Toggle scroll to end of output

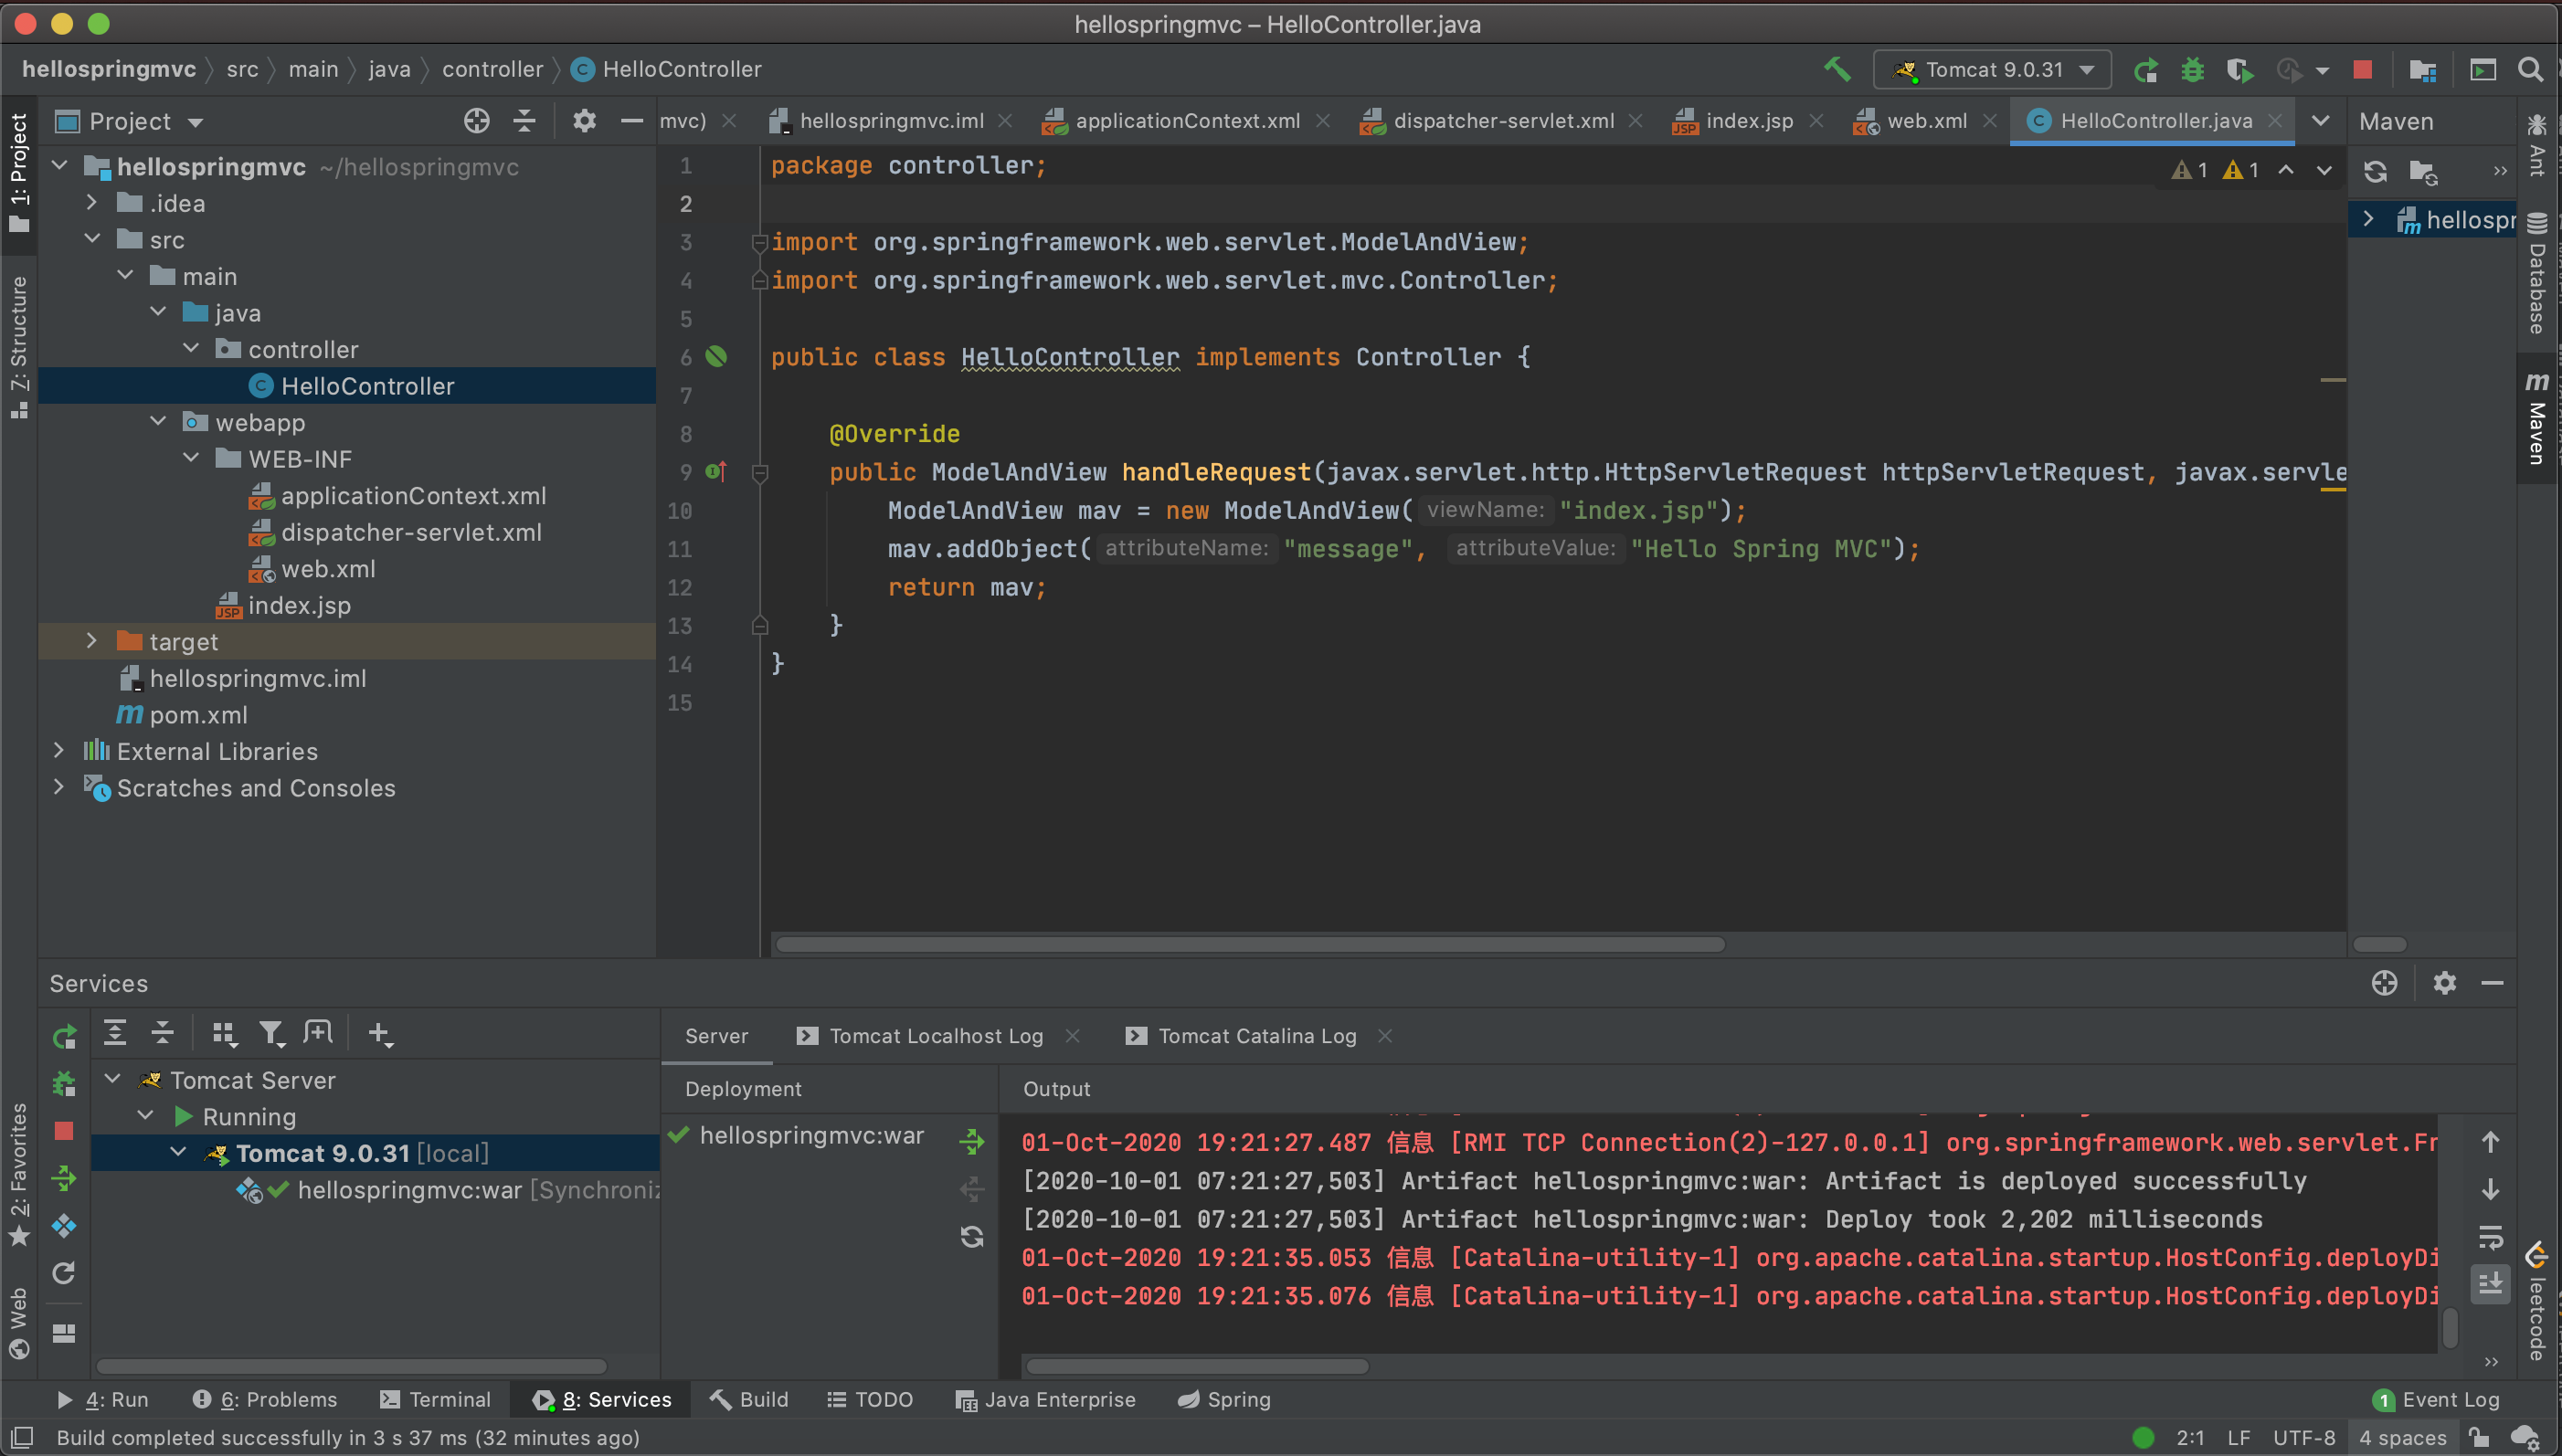(x=2490, y=1283)
